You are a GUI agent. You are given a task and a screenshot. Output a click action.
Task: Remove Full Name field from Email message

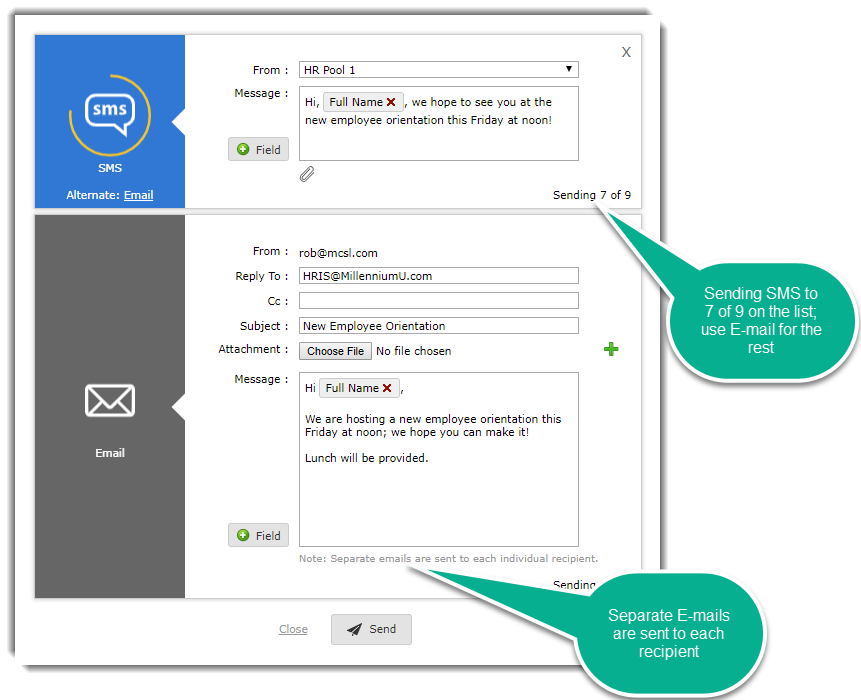[x=387, y=388]
